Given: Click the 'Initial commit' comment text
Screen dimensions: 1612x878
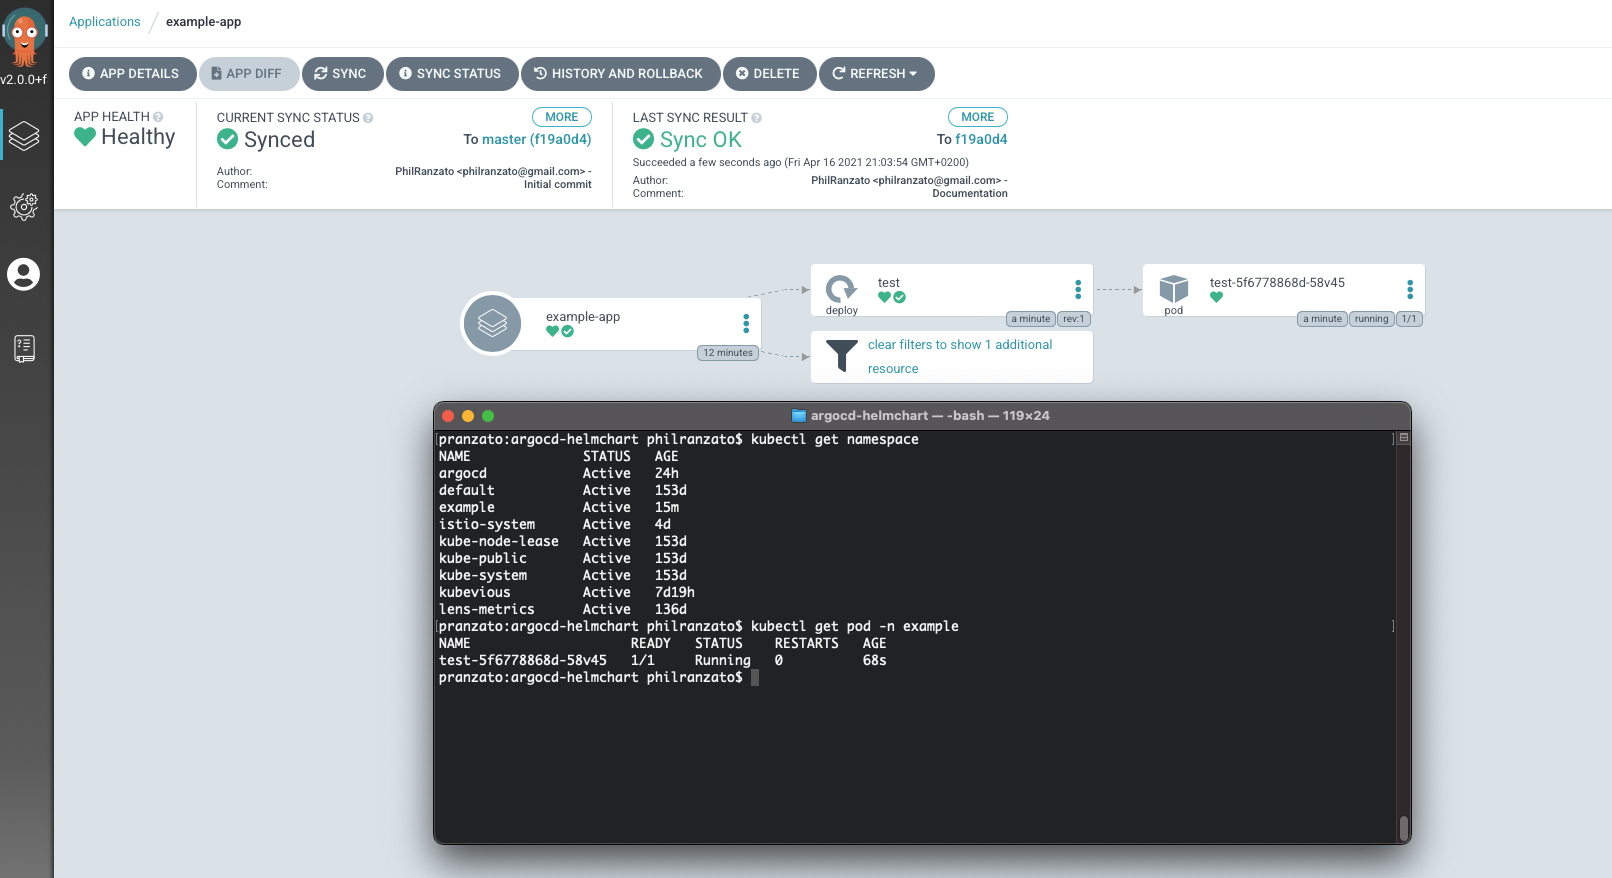Looking at the screenshot, I should click(x=558, y=185).
